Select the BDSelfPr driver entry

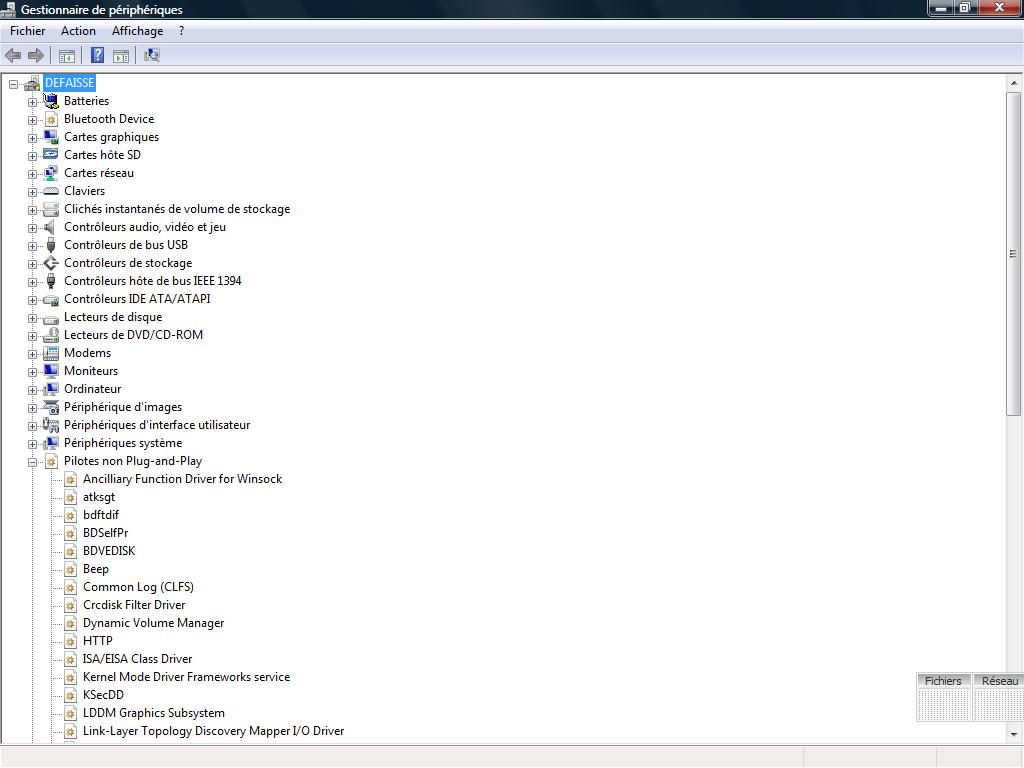(105, 533)
